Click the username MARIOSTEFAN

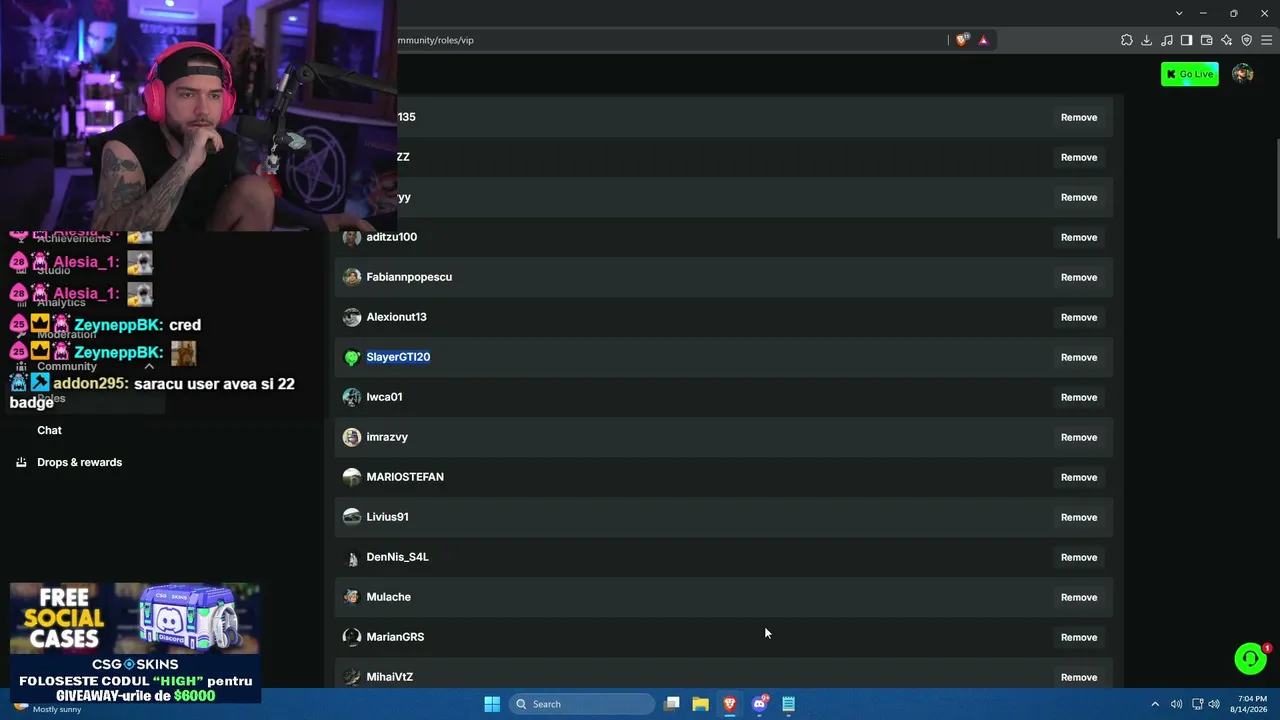[405, 477]
